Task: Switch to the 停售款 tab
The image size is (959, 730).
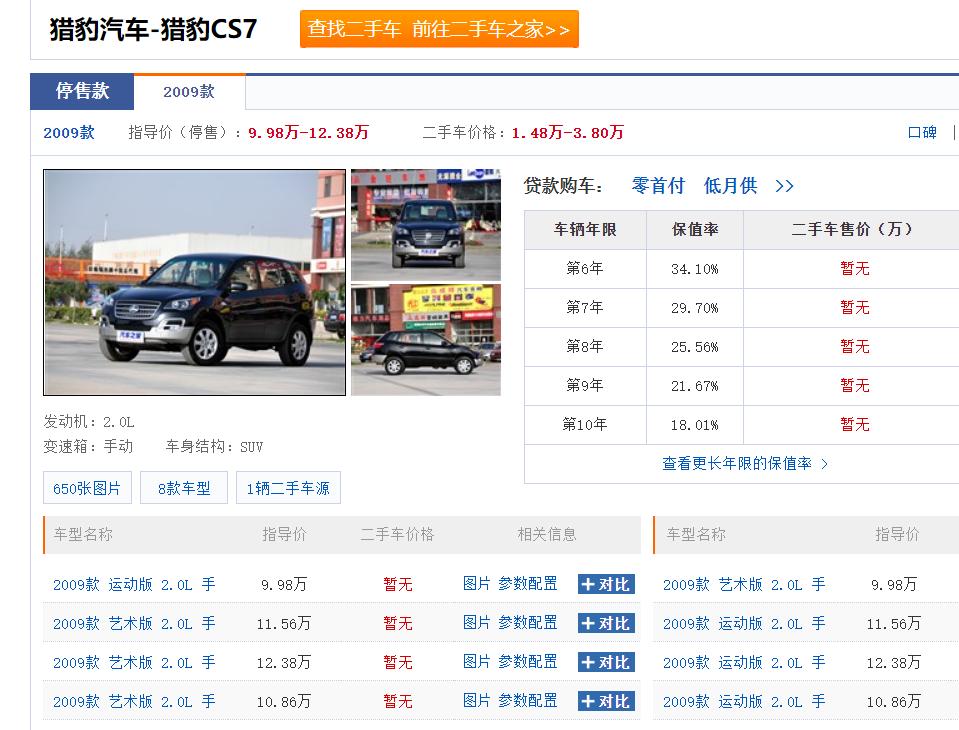Action: pyautogui.click(x=85, y=90)
